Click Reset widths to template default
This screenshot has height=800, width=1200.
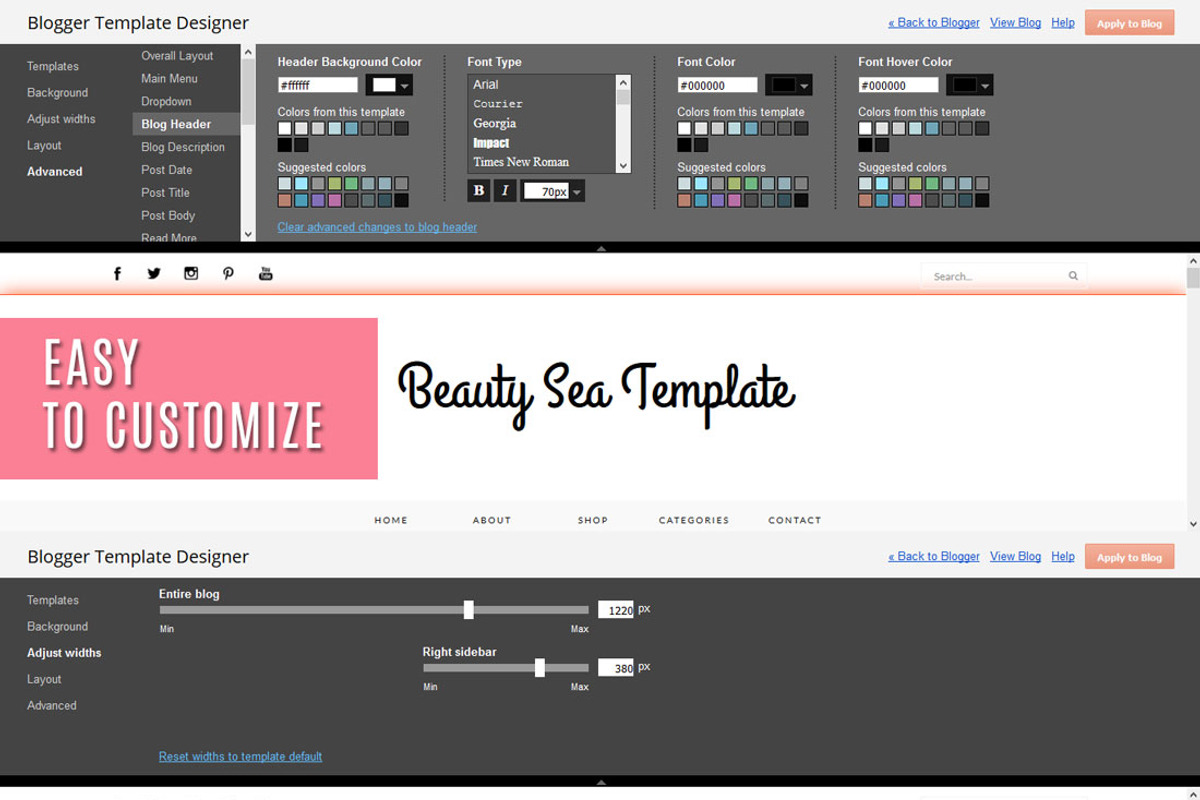click(x=240, y=757)
